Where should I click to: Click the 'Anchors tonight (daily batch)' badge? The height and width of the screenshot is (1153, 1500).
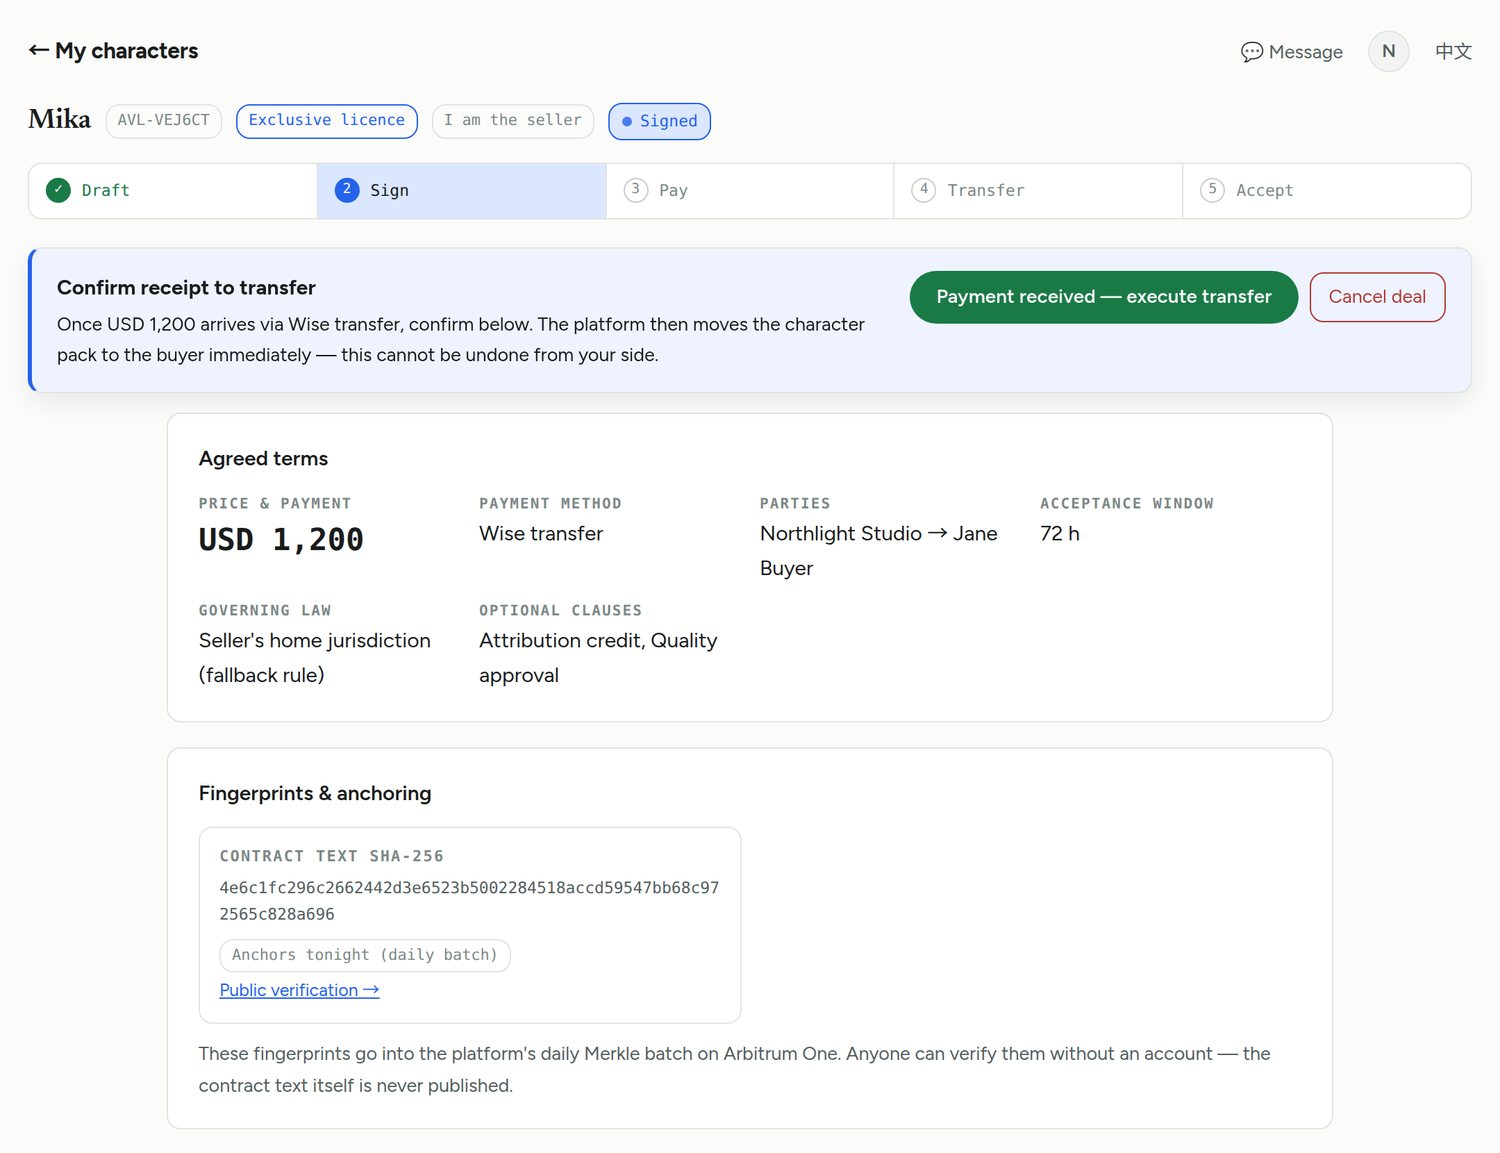tap(365, 955)
